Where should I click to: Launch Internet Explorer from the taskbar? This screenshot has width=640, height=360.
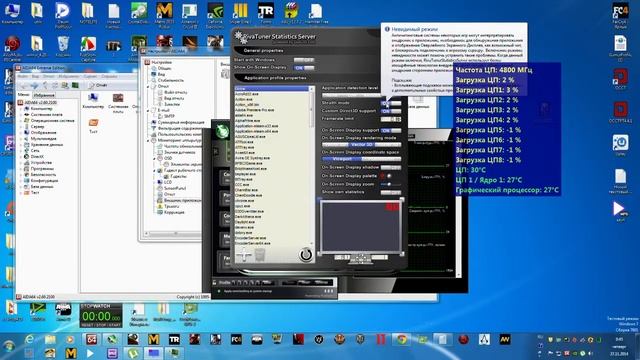(29, 339)
